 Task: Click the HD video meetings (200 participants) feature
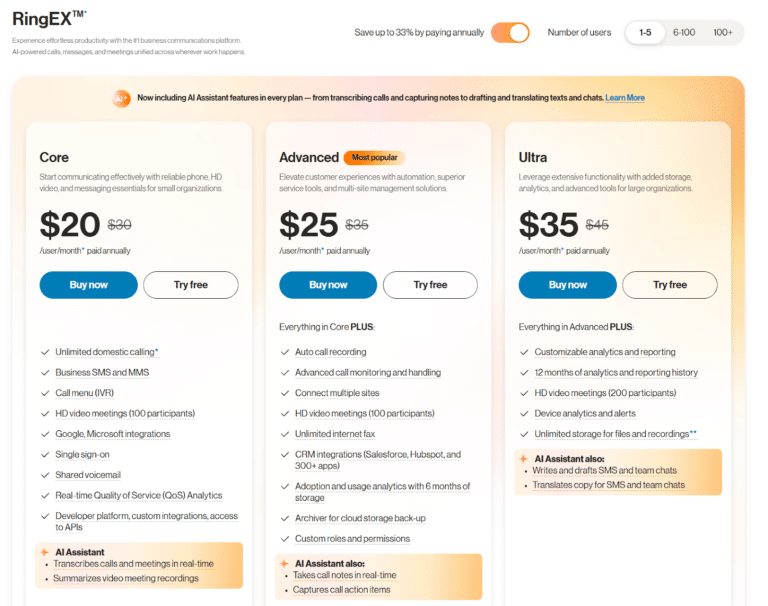(605, 393)
